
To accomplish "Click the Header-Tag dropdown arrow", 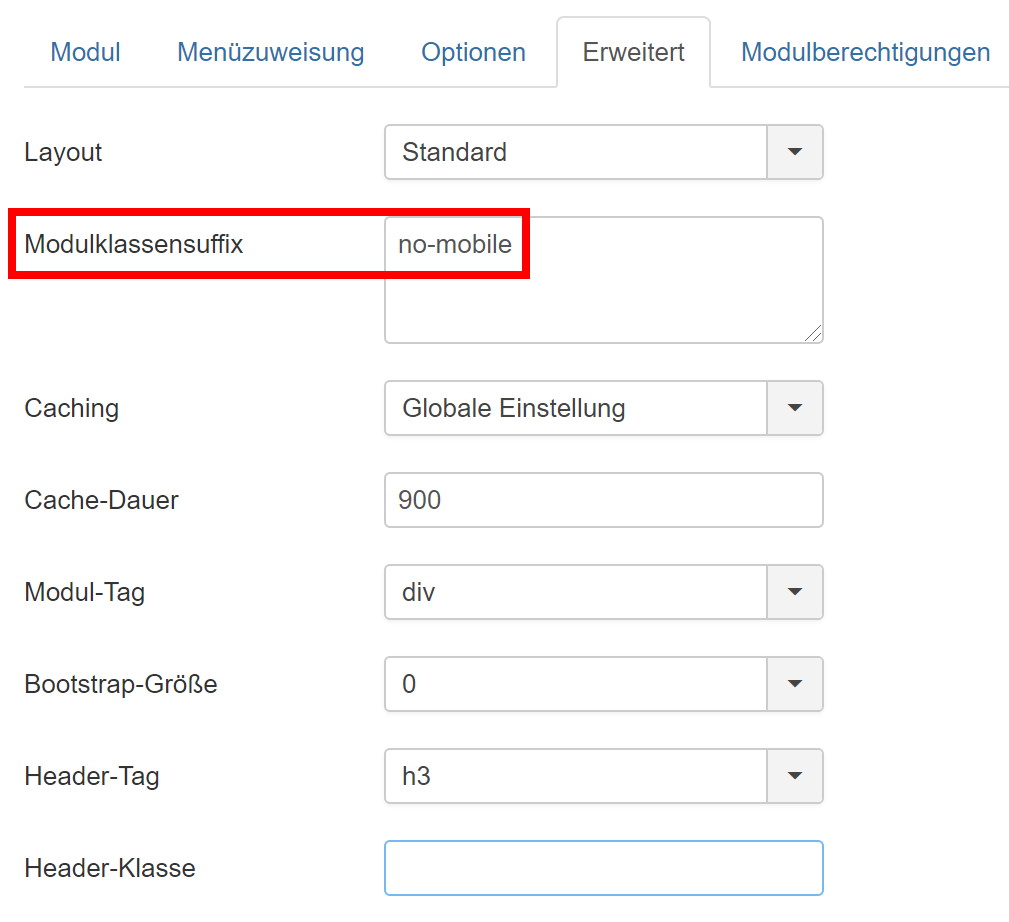I will [x=795, y=776].
